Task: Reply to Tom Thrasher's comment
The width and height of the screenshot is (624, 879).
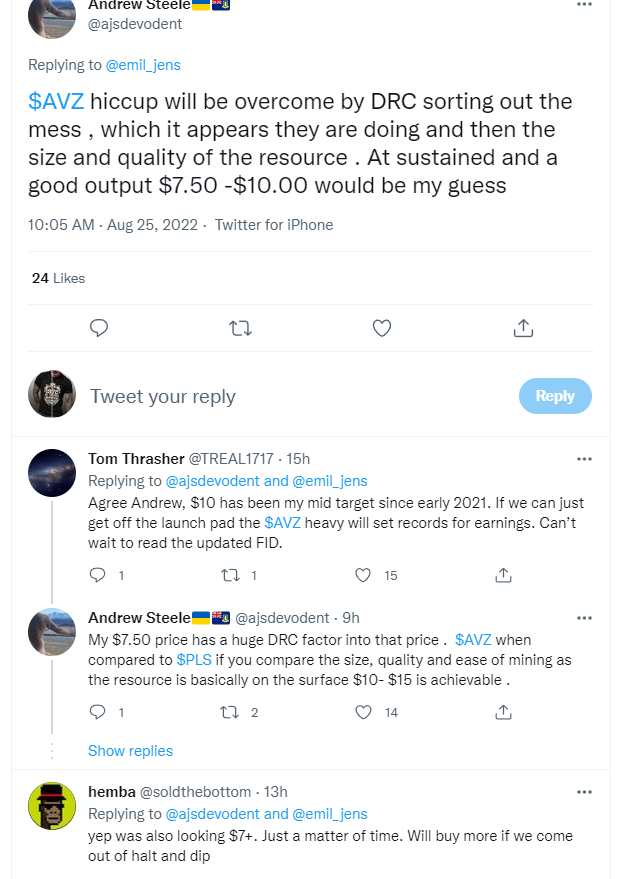Action: pos(98,575)
